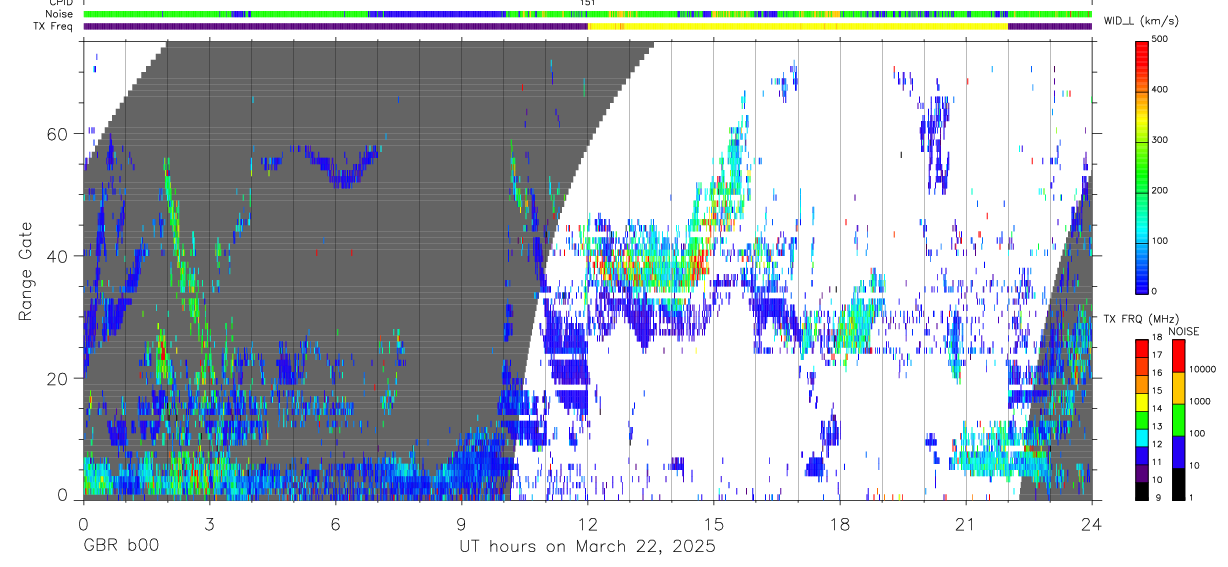Pick the red 17-18 MHz frequency swatch

point(1142,348)
